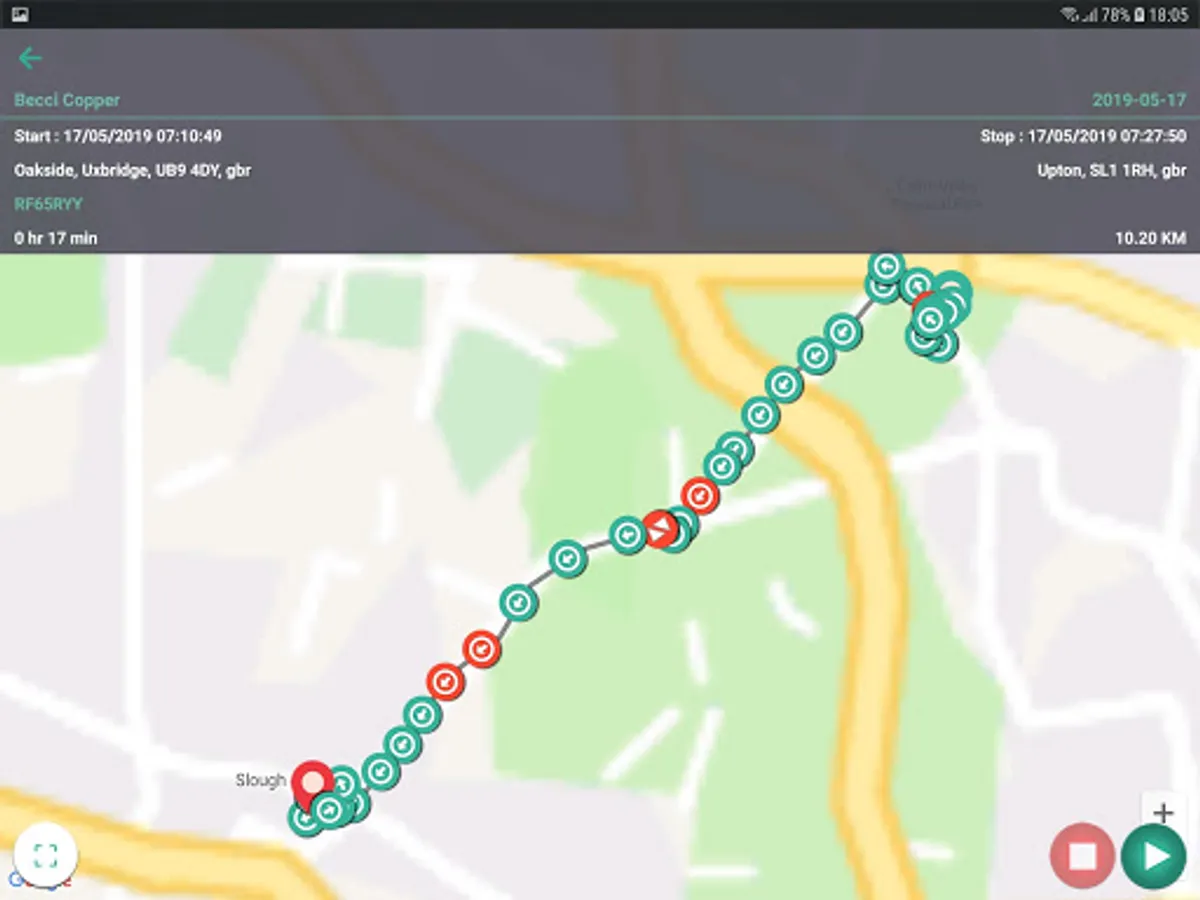Tap the trip distance 10.20 KM
1200x900 pixels.
[1151, 238]
